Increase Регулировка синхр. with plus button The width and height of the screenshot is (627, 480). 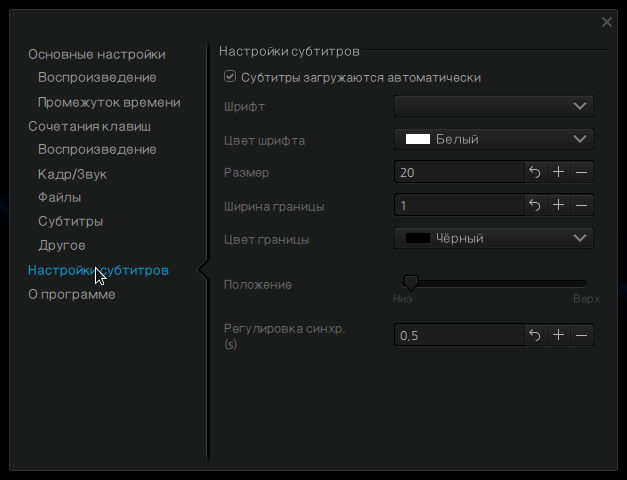(x=558, y=335)
